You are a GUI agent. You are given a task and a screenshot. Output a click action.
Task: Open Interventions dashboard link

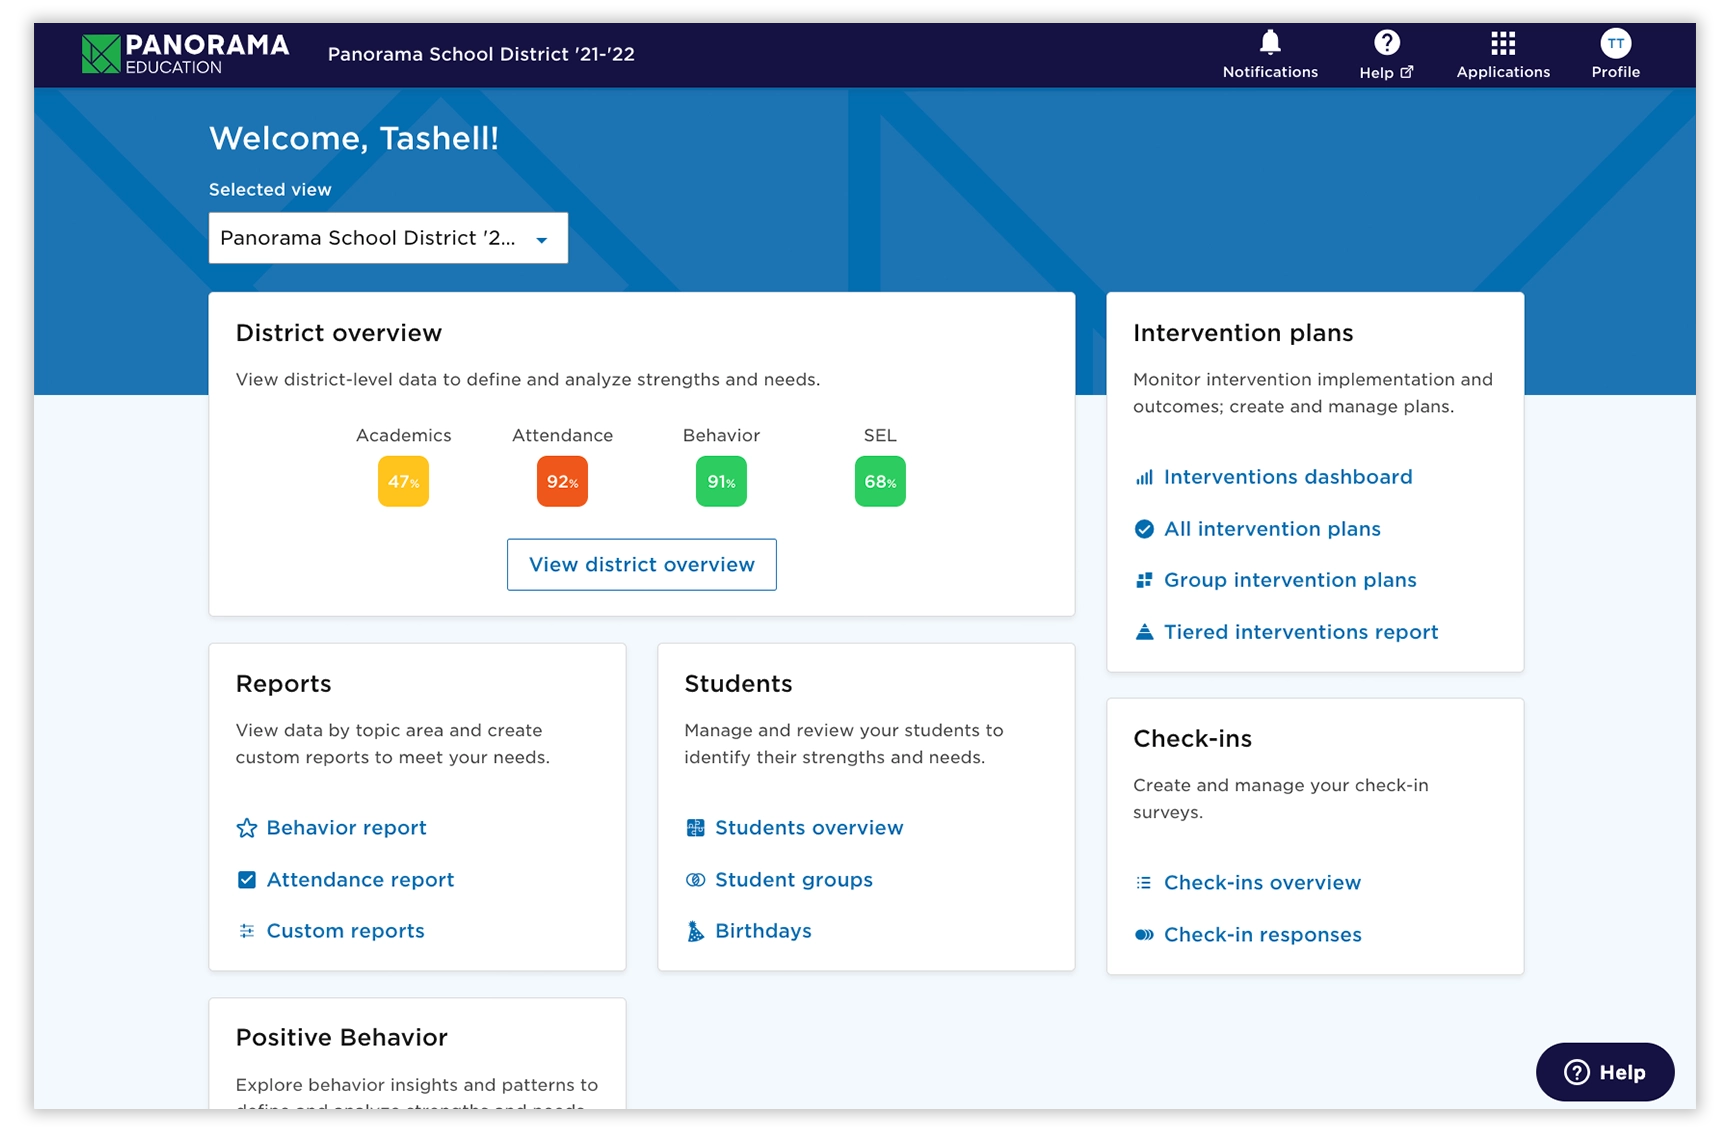[1288, 477]
